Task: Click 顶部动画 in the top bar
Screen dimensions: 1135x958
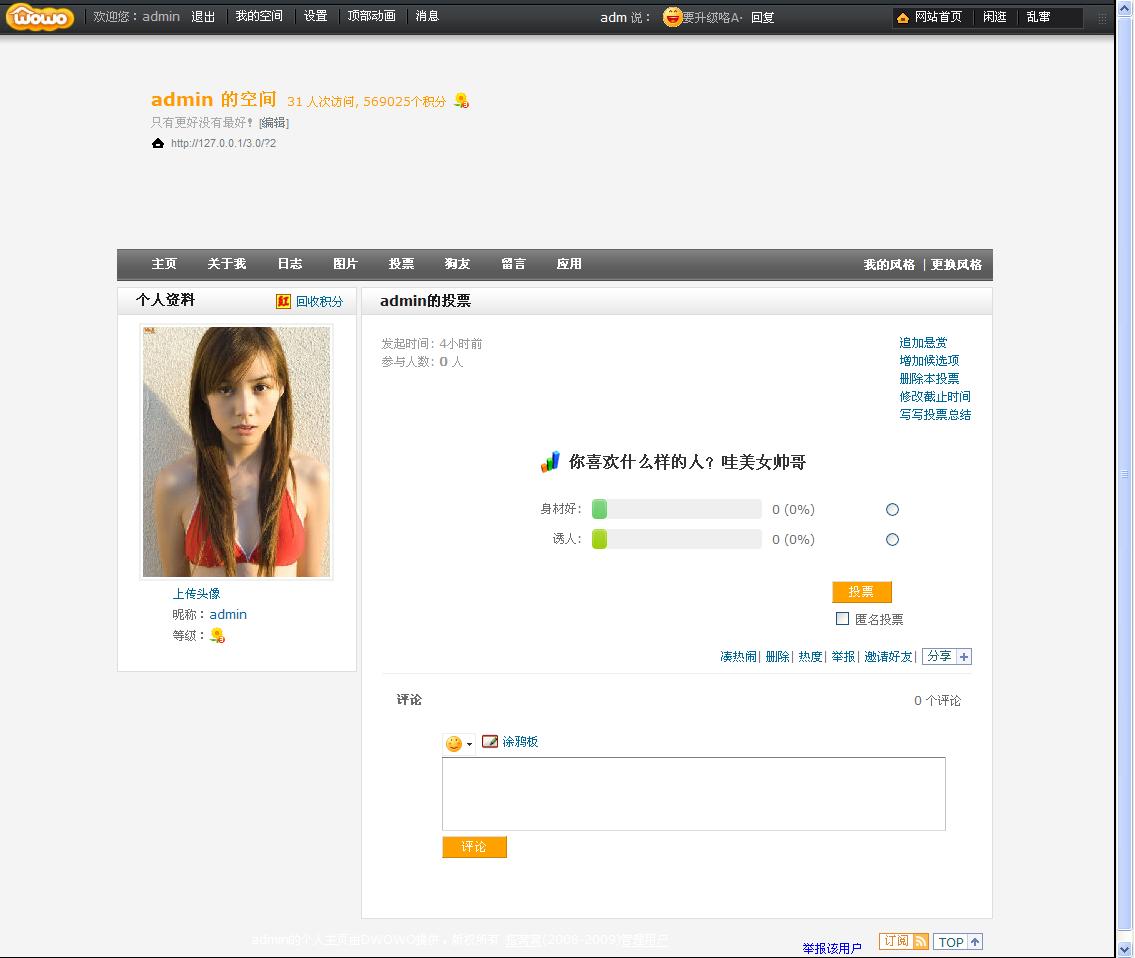Action: 371,16
